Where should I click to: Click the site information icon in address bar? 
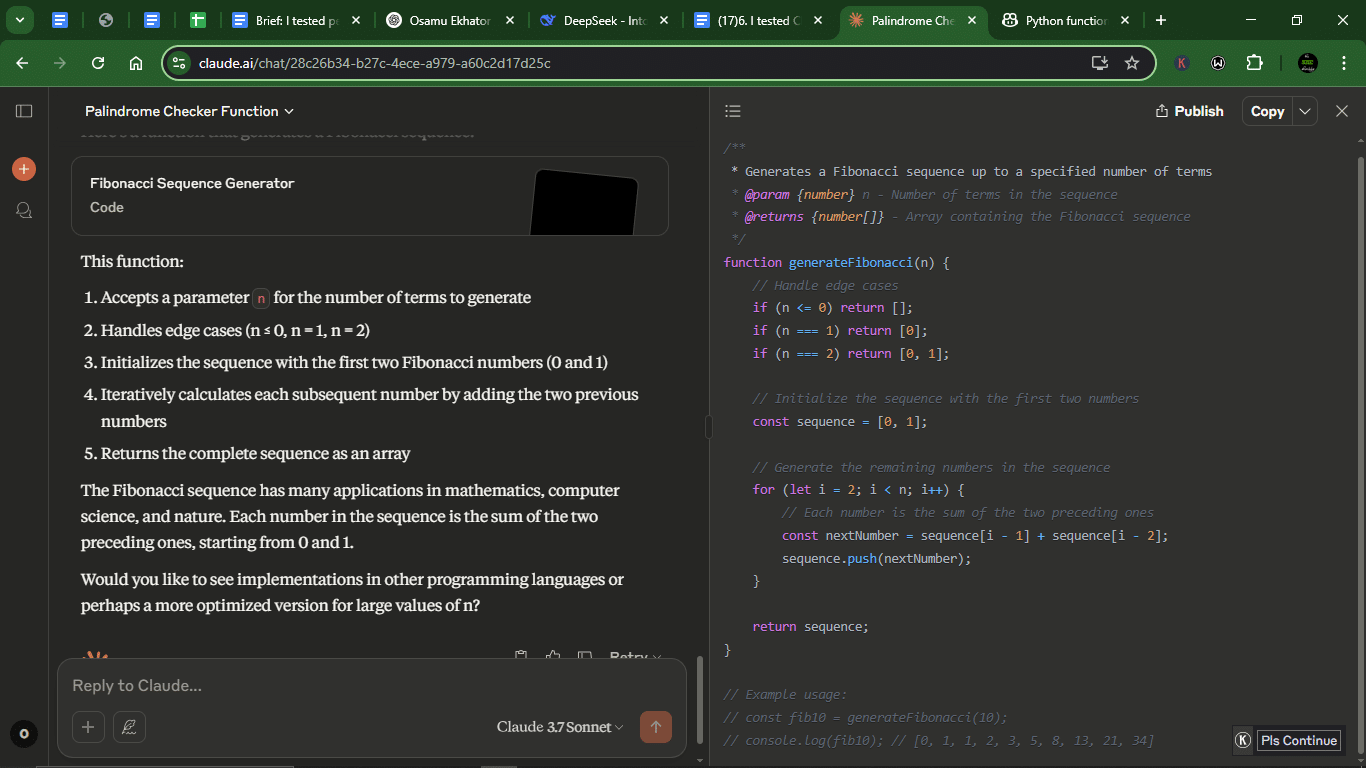pyautogui.click(x=179, y=63)
